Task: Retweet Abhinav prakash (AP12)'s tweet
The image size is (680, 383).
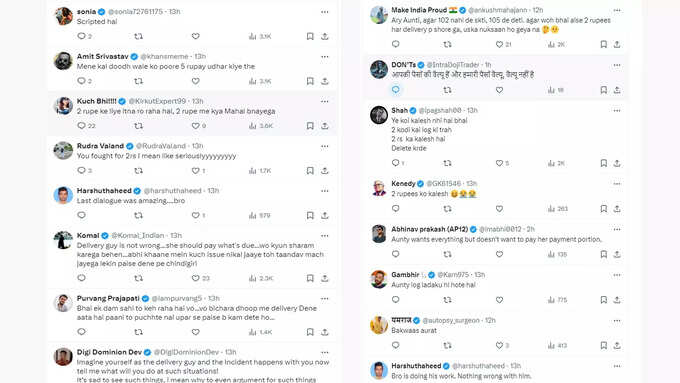Action: click(448, 254)
